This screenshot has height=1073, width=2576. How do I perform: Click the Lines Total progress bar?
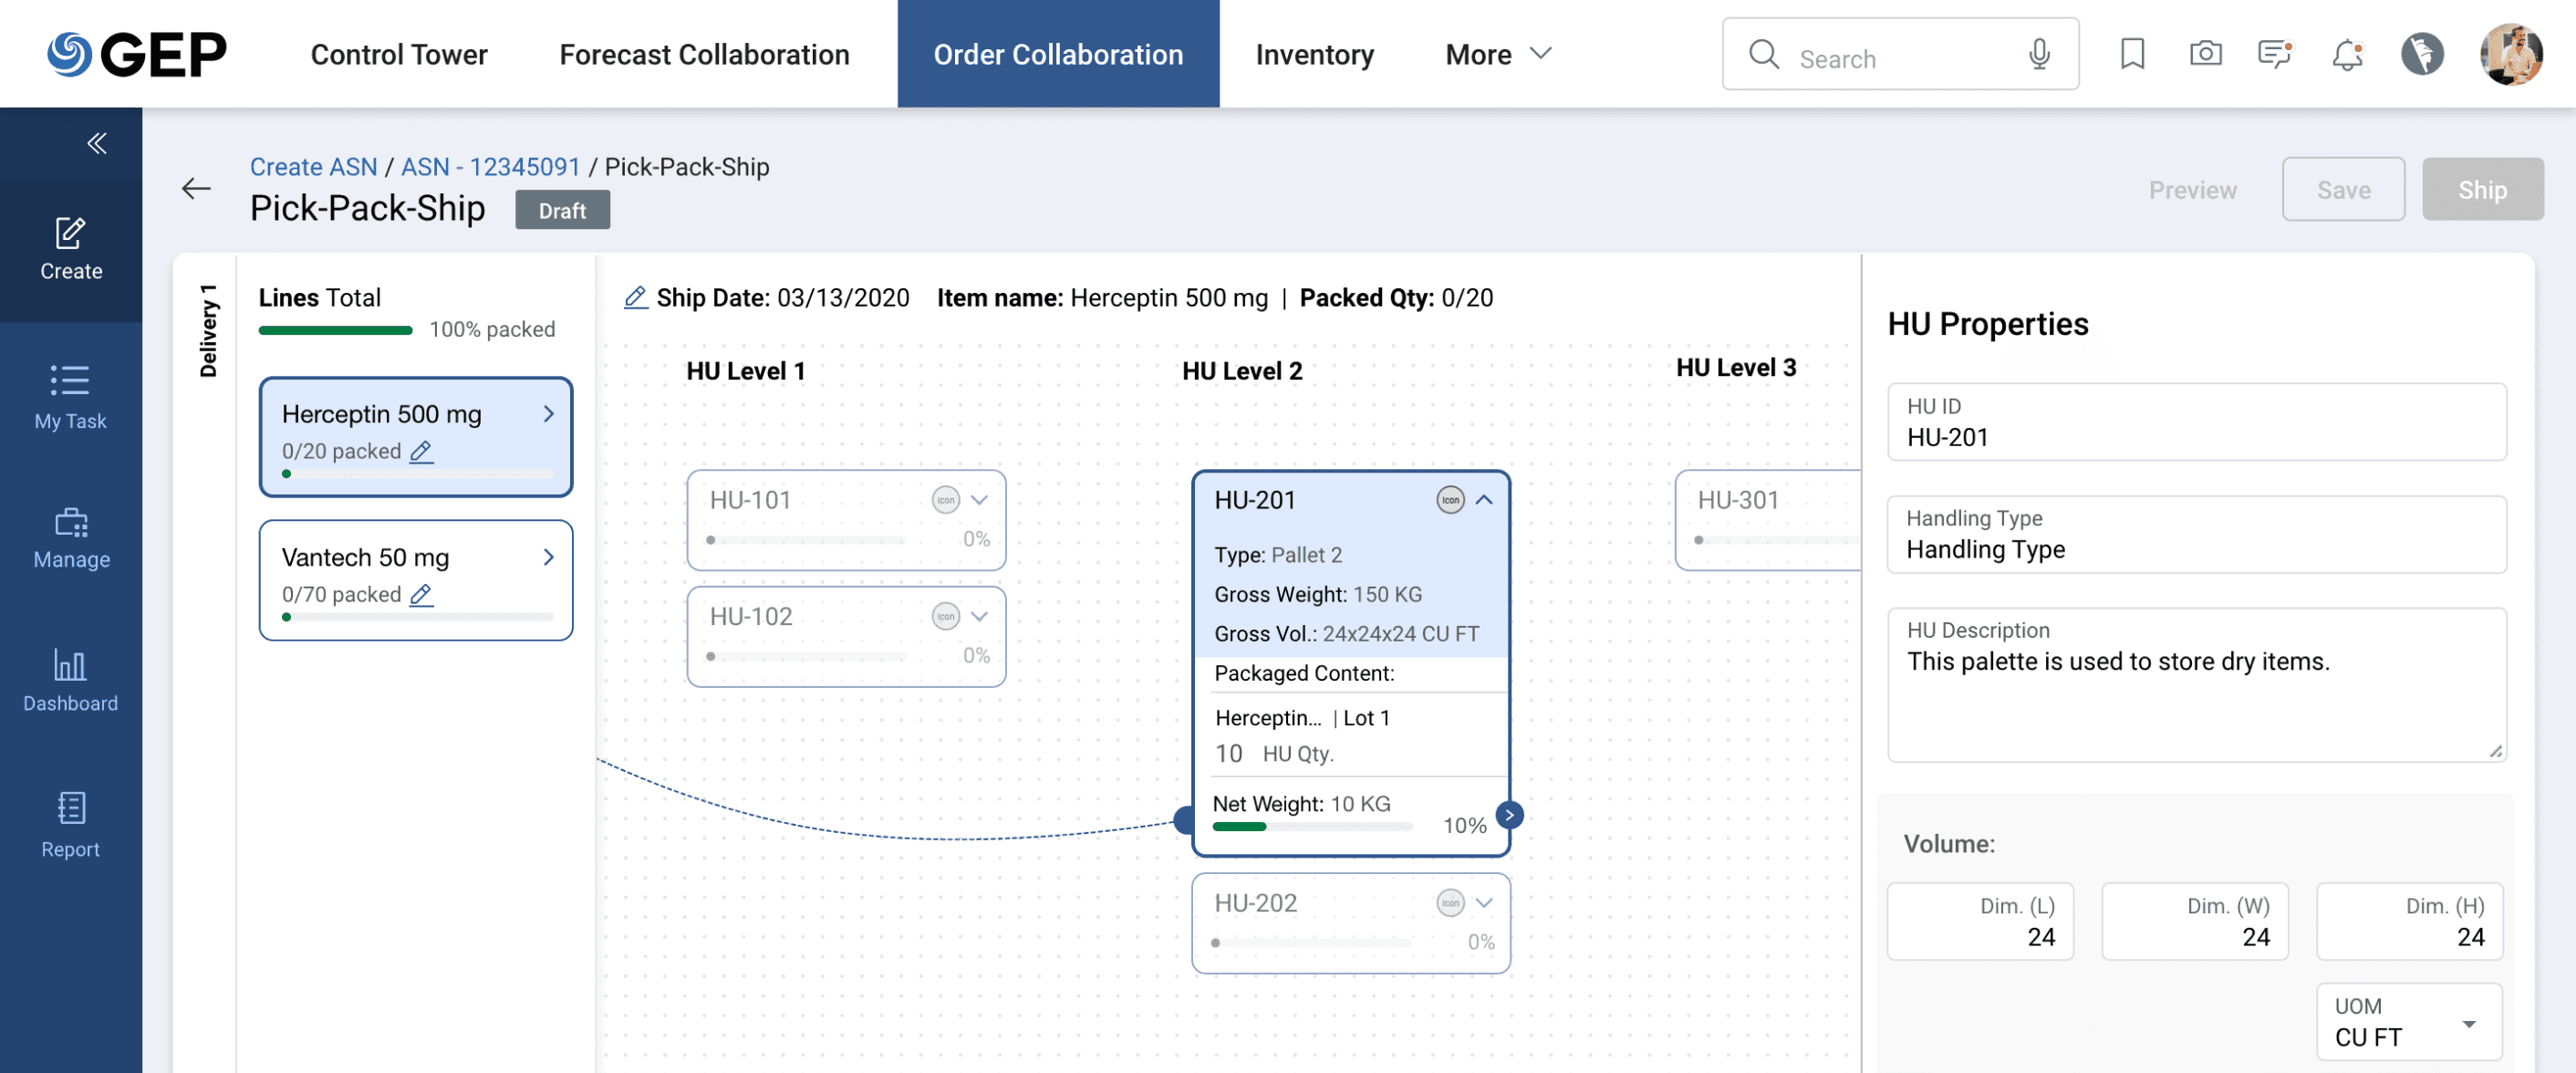coord(335,330)
